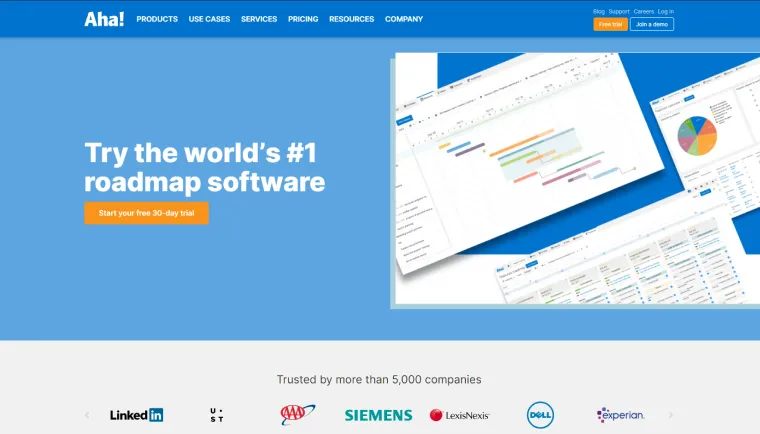
Task: Click the LinkedIn logo
Action: (x=137, y=415)
